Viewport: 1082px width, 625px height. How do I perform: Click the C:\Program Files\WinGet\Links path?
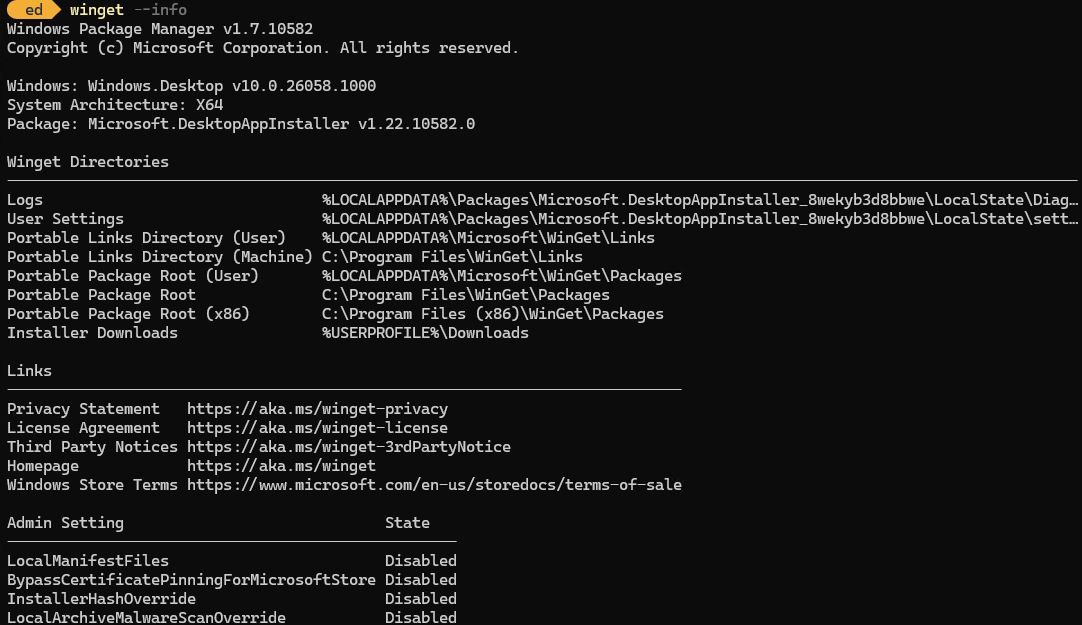[x=452, y=257]
